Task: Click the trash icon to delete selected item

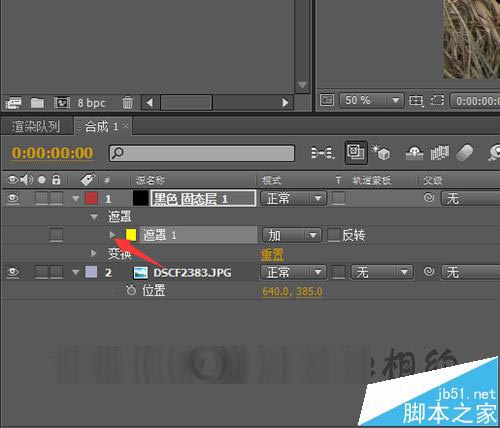Action: (127, 103)
